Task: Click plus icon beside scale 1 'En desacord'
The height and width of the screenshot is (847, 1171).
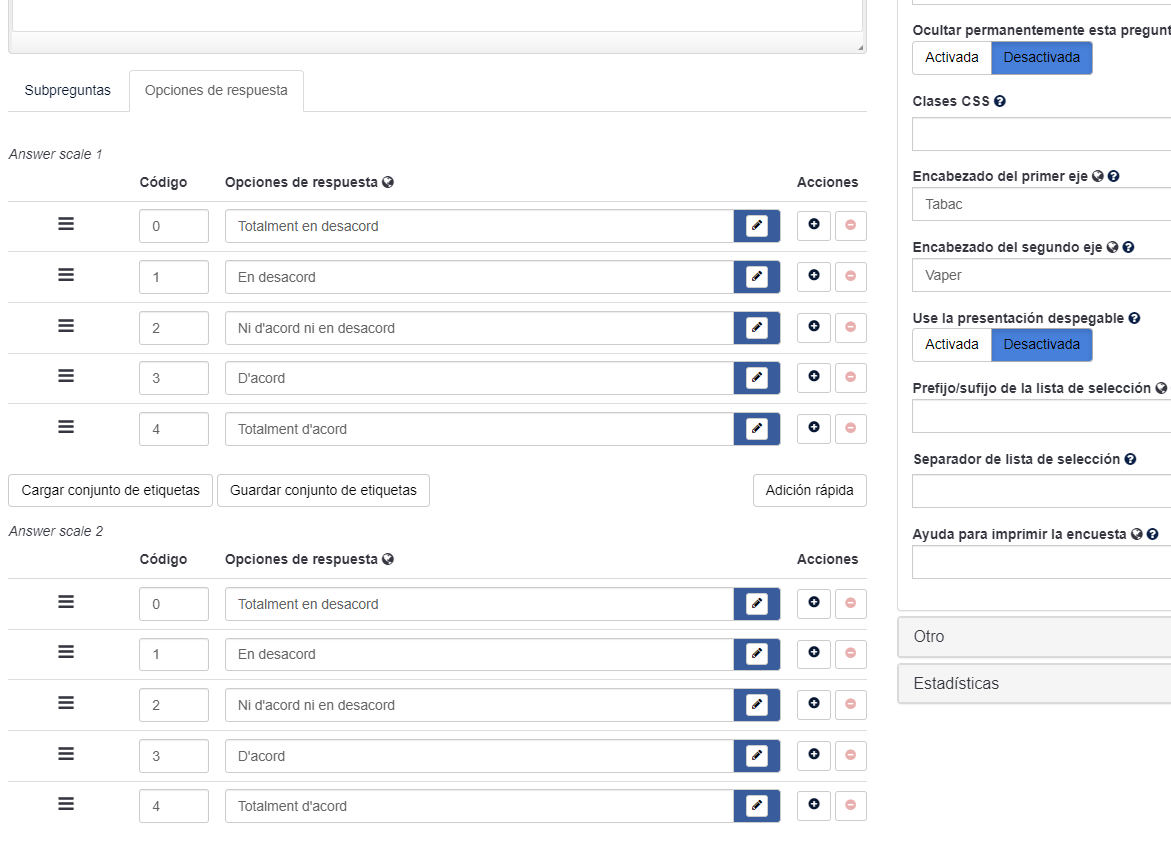Action: point(813,276)
